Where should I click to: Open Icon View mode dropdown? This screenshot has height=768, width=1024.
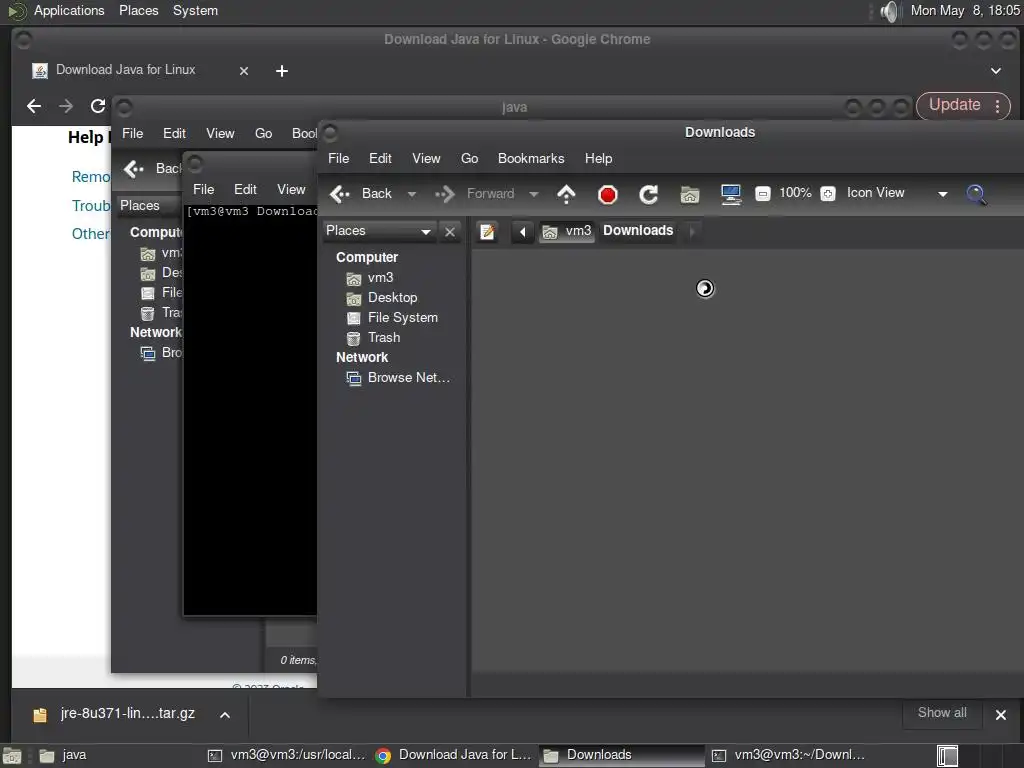point(897,193)
